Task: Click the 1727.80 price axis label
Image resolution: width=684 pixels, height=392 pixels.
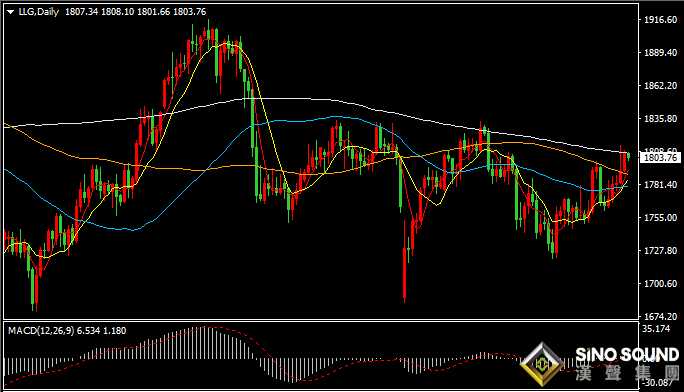Action: pos(660,251)
